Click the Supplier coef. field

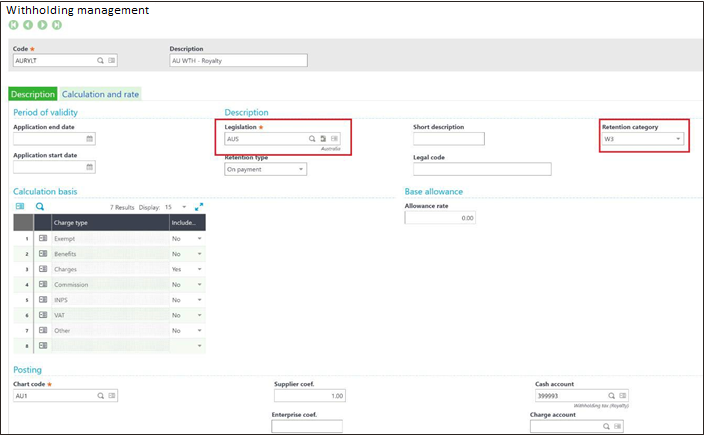click(x=310, y=396)
